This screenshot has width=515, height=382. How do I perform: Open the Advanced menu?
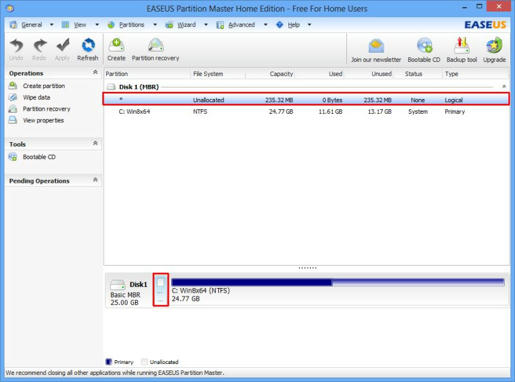[x=241, y=25]
